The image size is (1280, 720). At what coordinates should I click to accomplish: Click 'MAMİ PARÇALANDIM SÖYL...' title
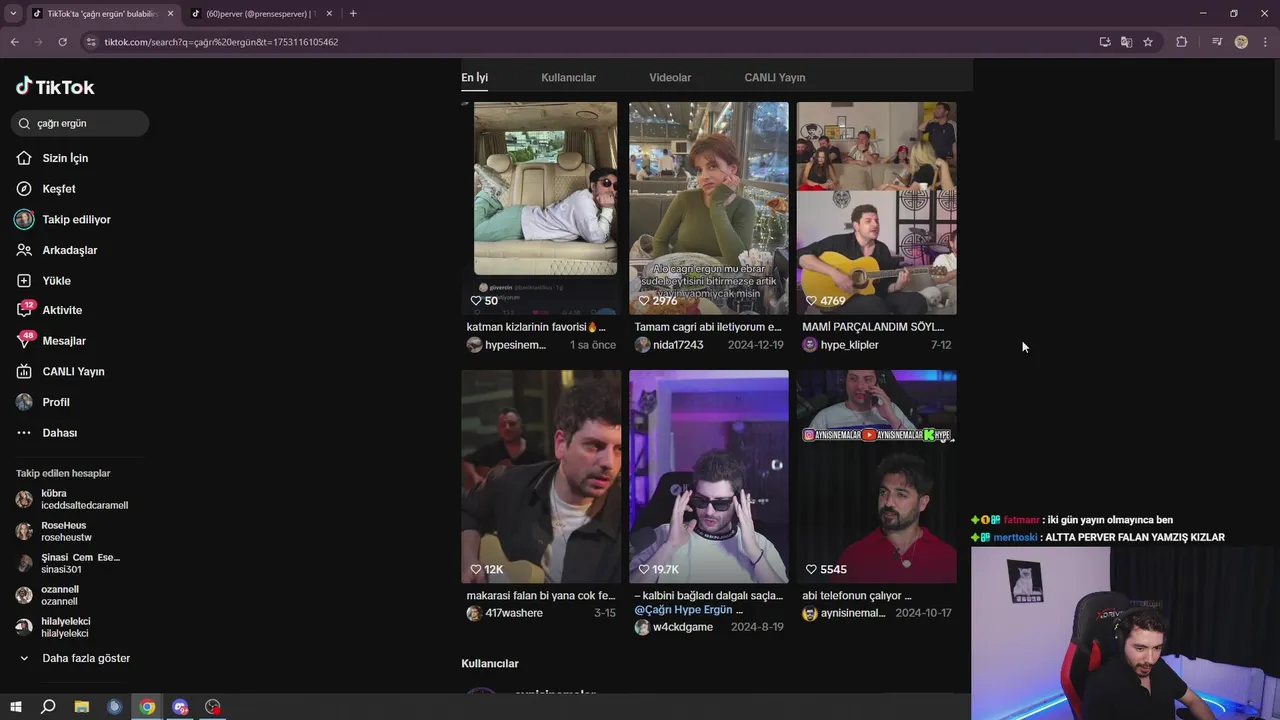click(x=873, y=327)
